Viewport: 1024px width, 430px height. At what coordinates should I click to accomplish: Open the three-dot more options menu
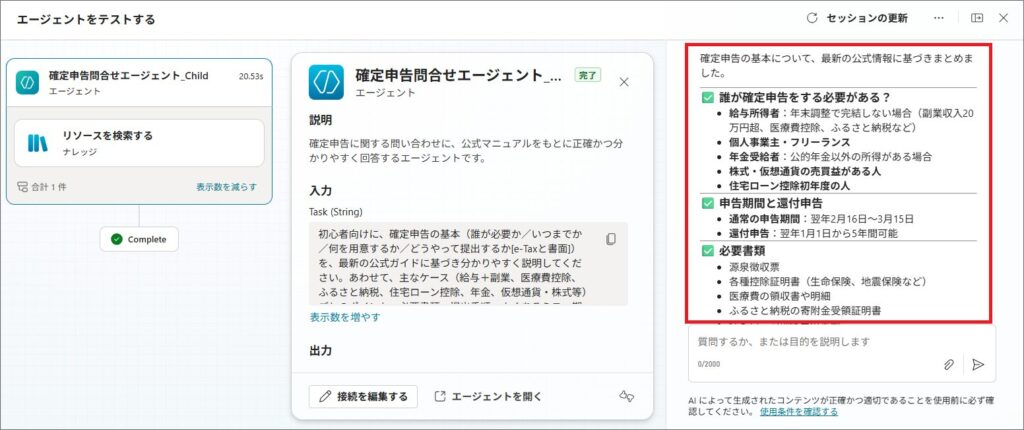[938, 18]
